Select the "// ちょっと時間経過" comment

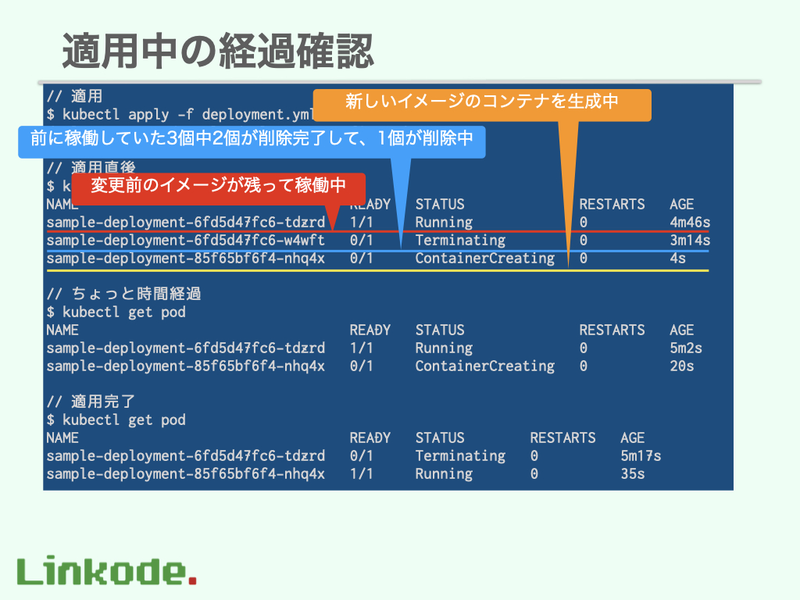coord(123,293)
